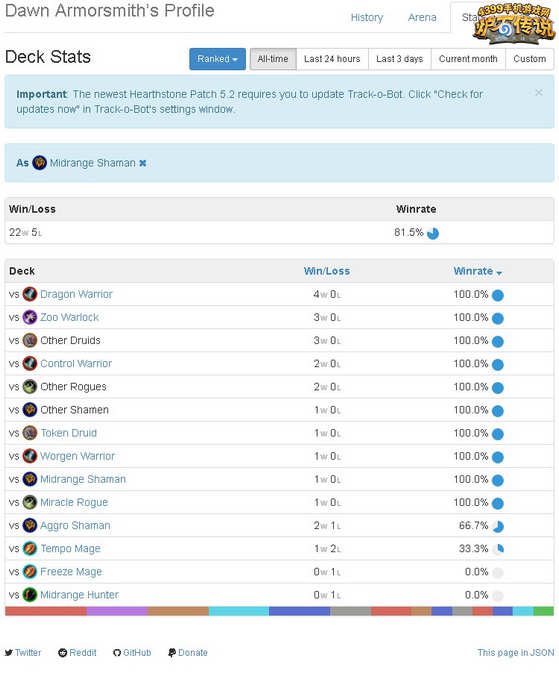Open the Freeze Mage deck link

click(71, 571)
